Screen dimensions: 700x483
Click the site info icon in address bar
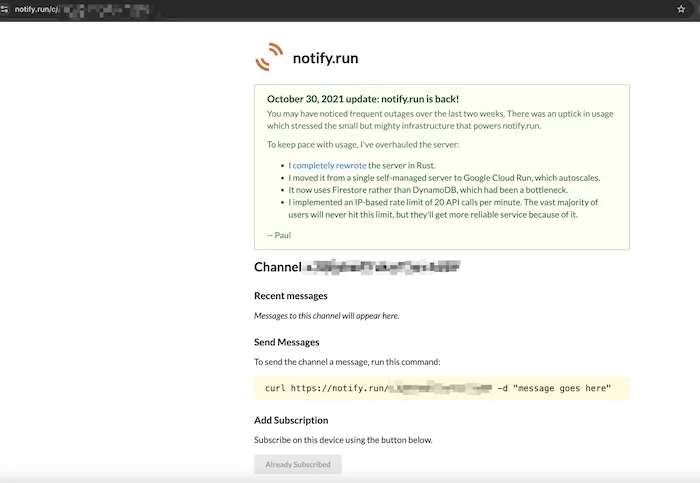5,9
